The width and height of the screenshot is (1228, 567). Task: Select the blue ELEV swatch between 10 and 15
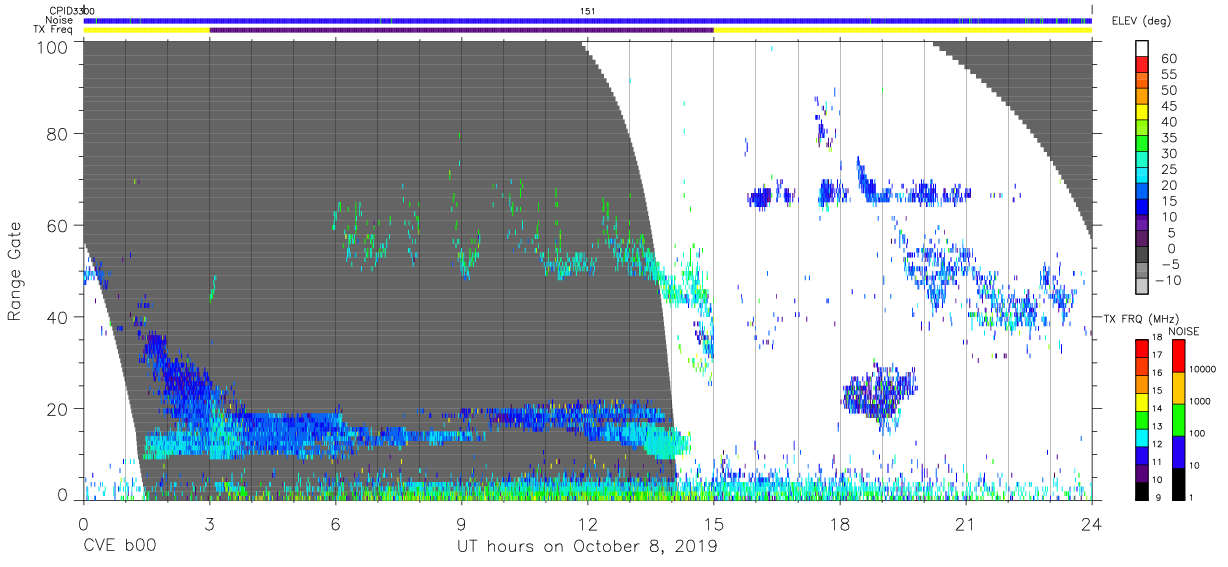pyautogui.click(x=1142, y=208)
